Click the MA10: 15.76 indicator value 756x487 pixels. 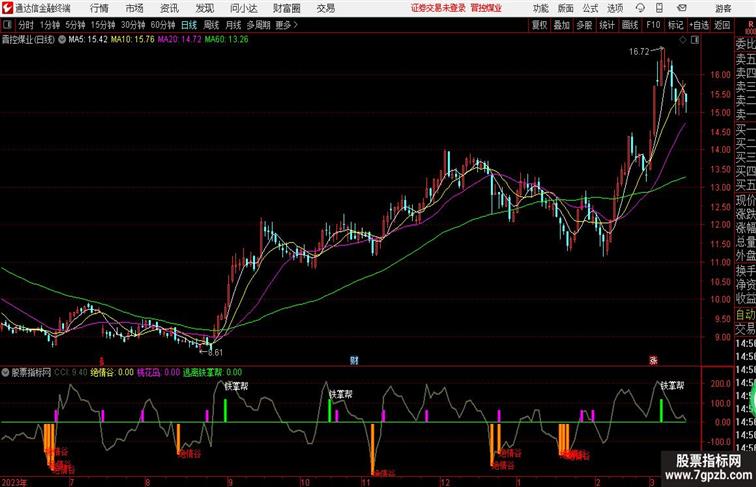click(133, 40)
